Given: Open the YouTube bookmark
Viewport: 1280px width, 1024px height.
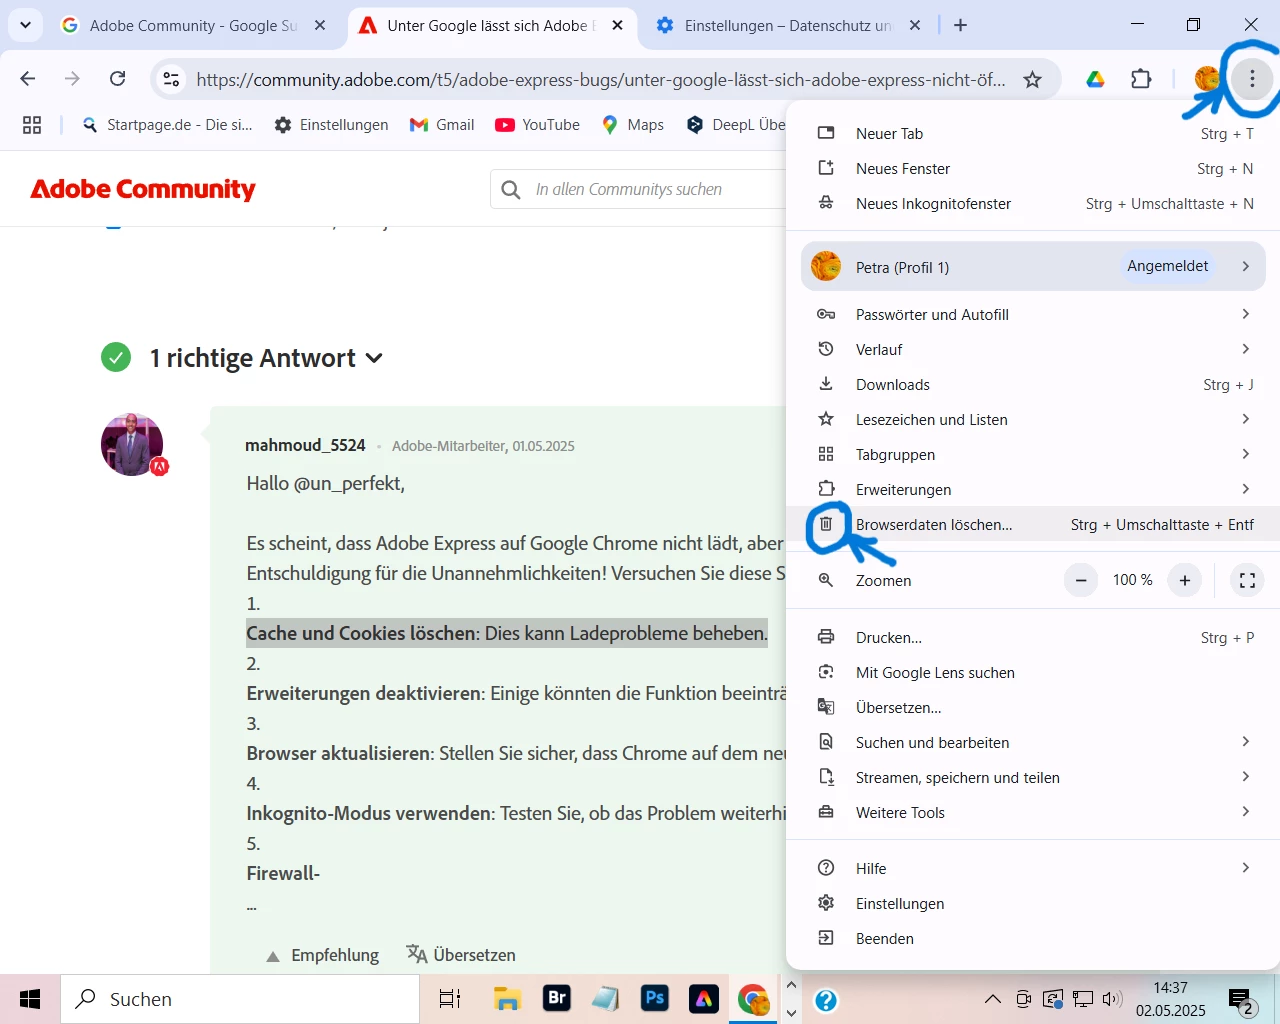Looking at the screenshot, I should pos(538,125).
